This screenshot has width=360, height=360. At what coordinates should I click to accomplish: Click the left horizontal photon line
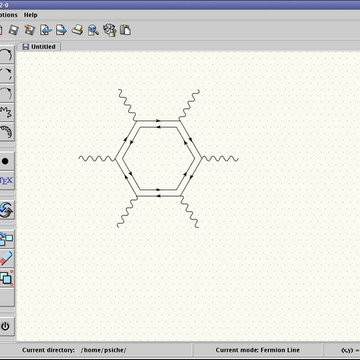click(97, 159)
